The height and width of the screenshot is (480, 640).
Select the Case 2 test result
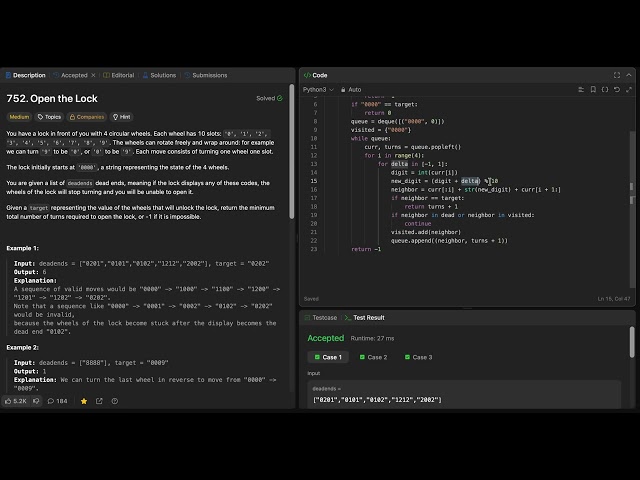coord(373,357)
